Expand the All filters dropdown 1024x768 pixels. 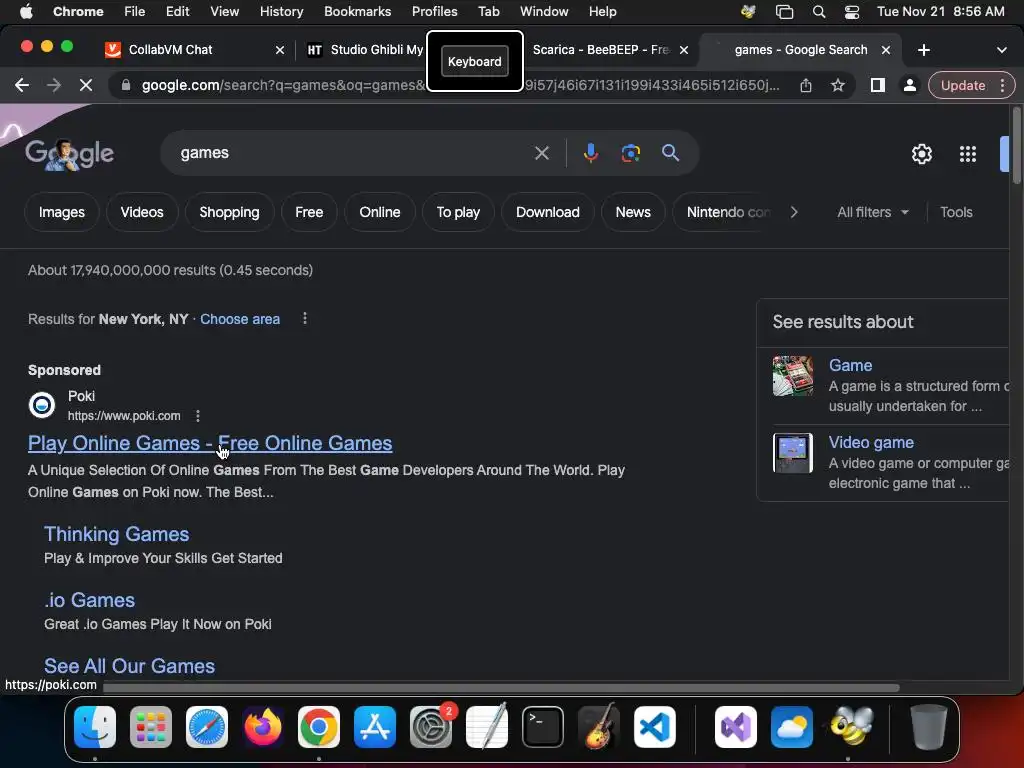pyautogui.click(x=872, y=212)
